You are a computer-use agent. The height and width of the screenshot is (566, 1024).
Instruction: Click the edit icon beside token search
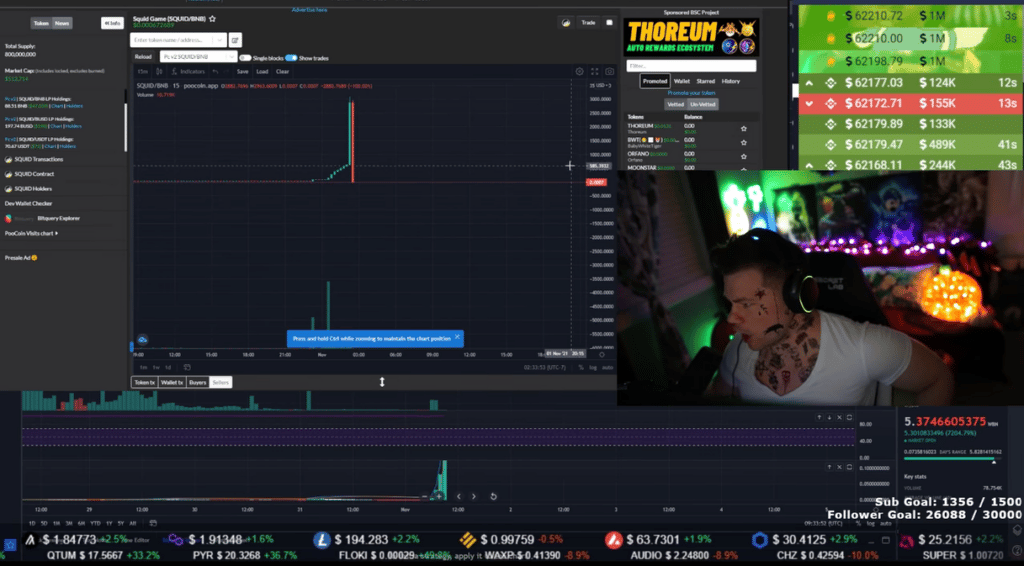click(x=235, y=40)
